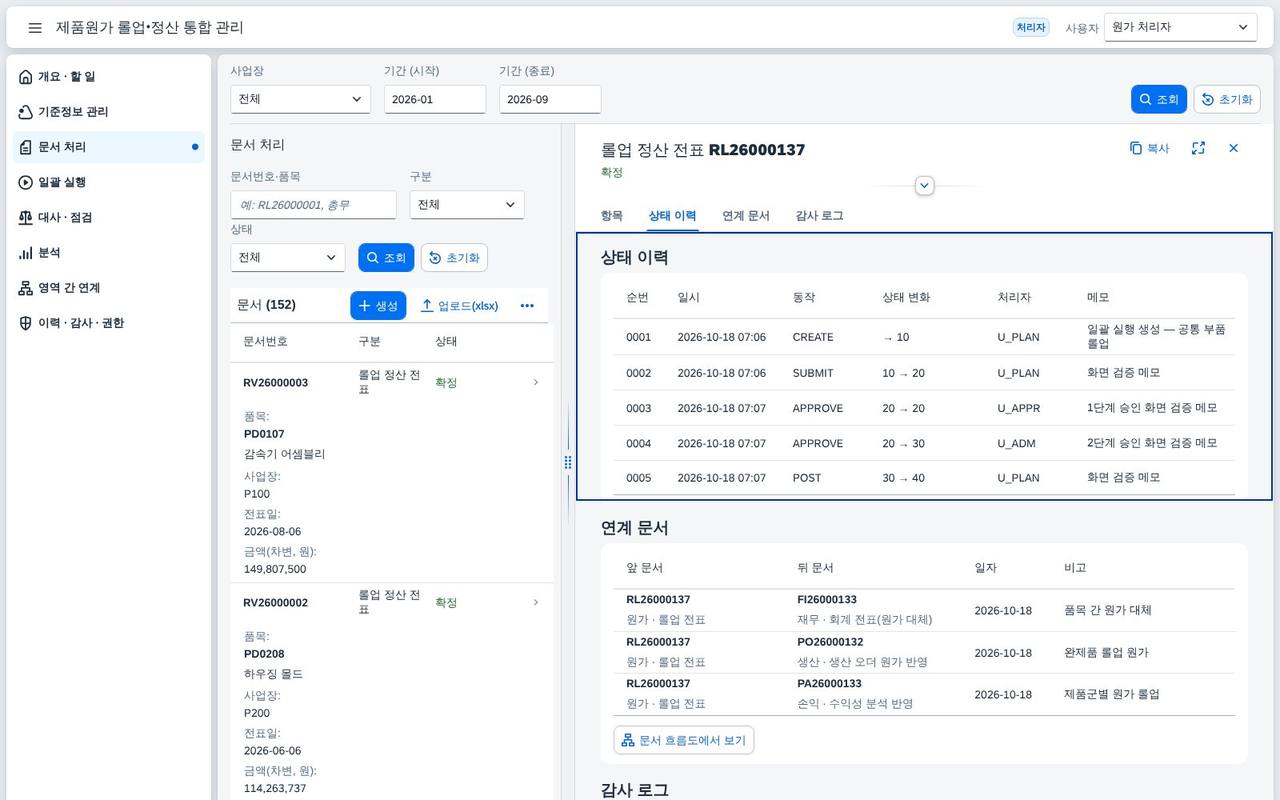Open chevron for document RV26000003

coord(536,382)
